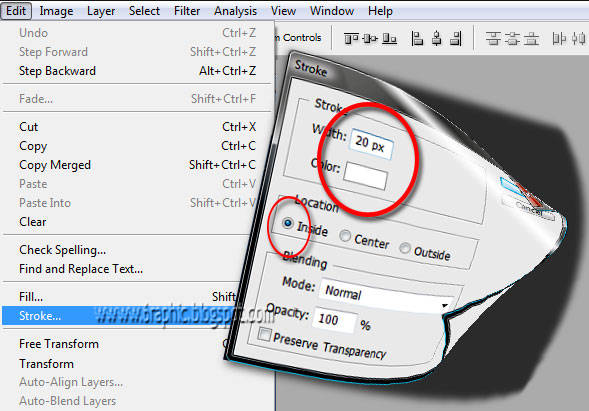Click the Distribute left edges icon
Image resolution: width=589 pixels, height=411 pixels.
click(559, 38)
